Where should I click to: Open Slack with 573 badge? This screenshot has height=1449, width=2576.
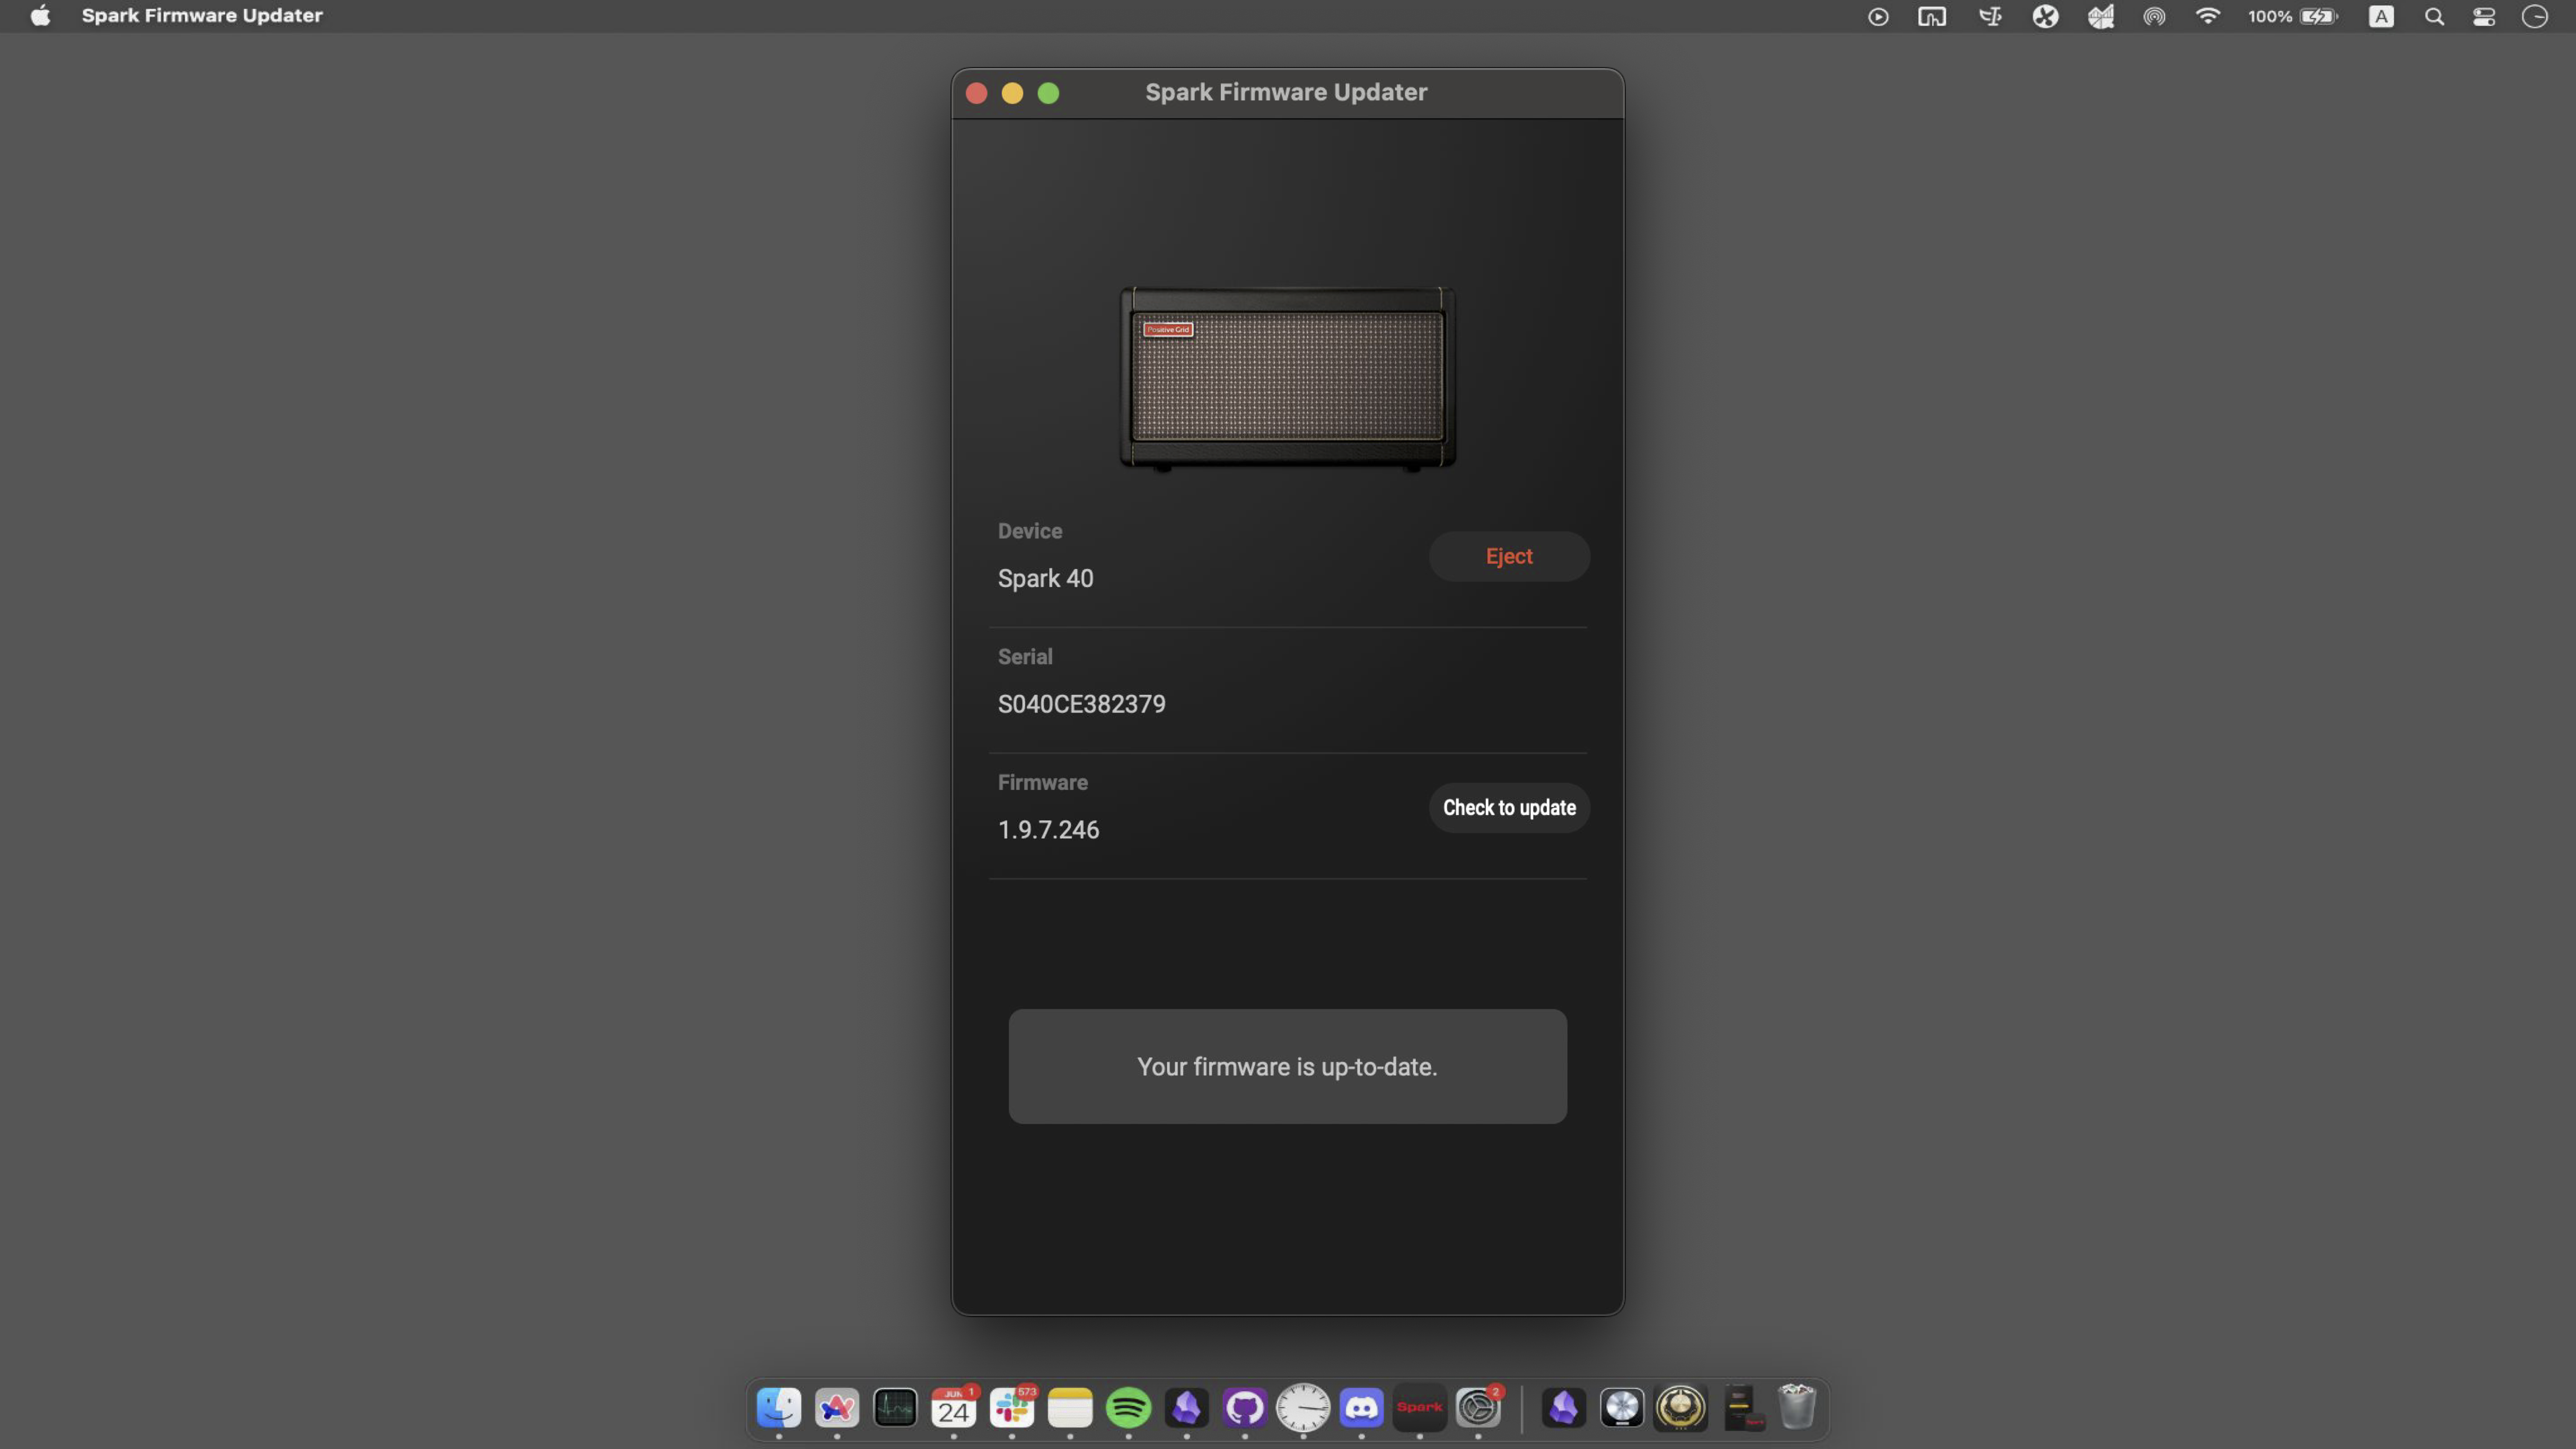click(1012, 1408)
